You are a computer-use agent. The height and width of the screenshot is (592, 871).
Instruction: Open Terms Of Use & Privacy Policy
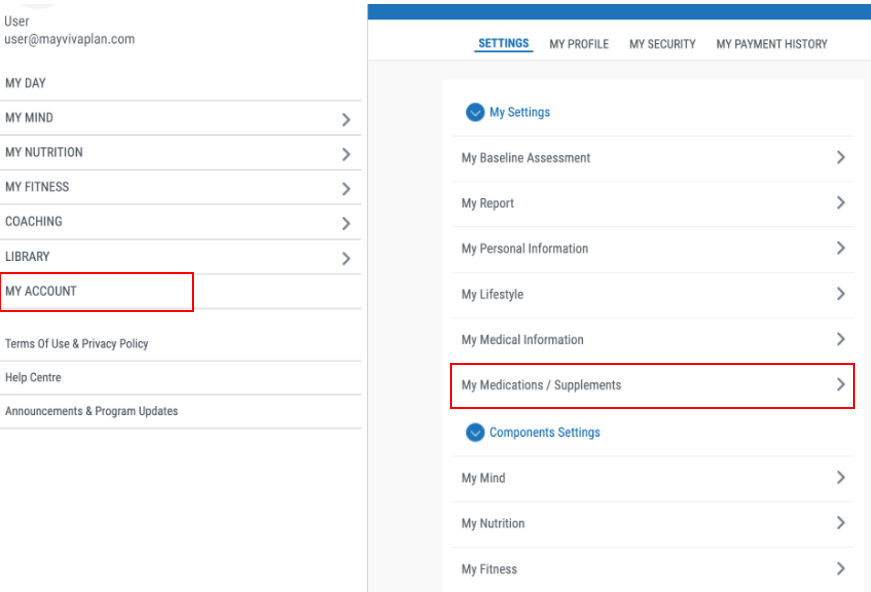click(76, 343)
